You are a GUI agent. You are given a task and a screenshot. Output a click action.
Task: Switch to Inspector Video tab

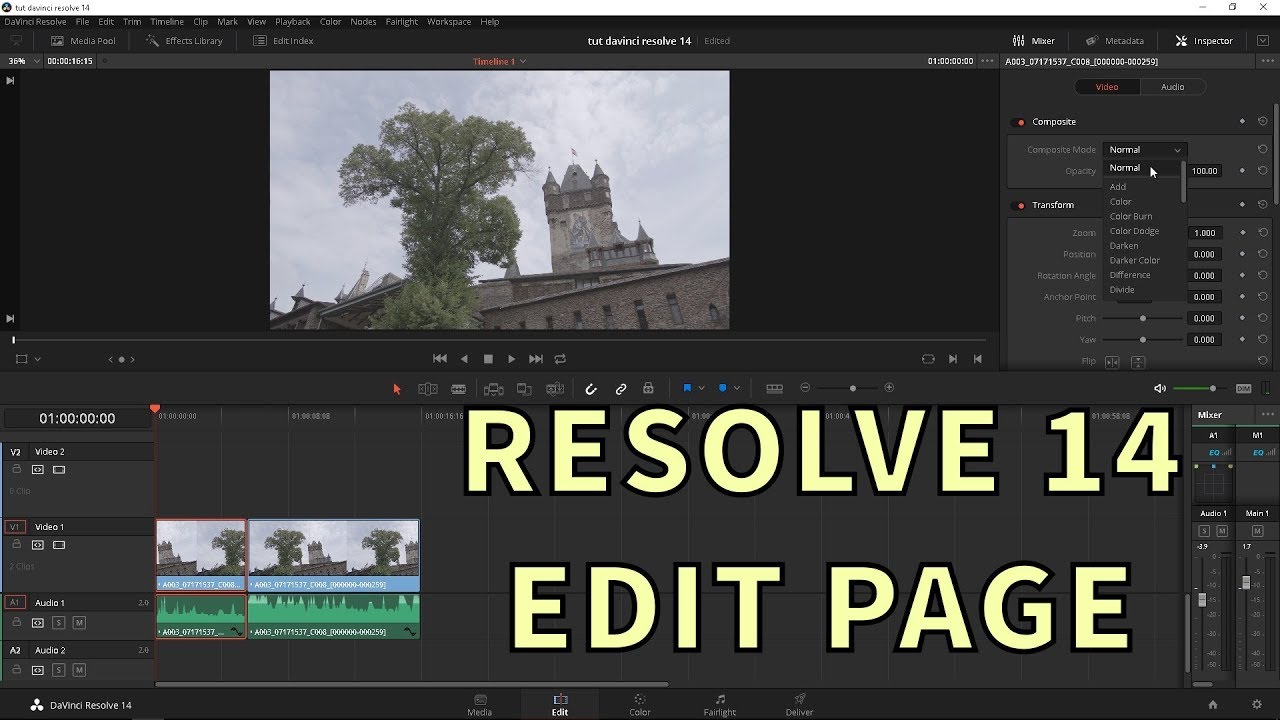point(1107,87)
